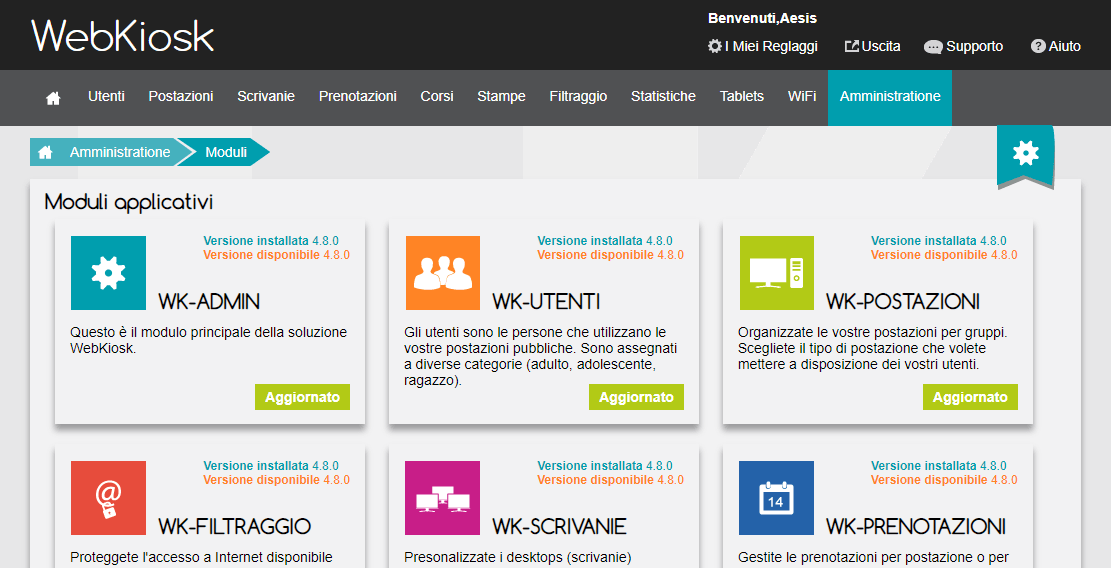Click Versione disponibile text in WK-UTENTI card
This screenshot has width=1111, height=568.
point(610,255)
